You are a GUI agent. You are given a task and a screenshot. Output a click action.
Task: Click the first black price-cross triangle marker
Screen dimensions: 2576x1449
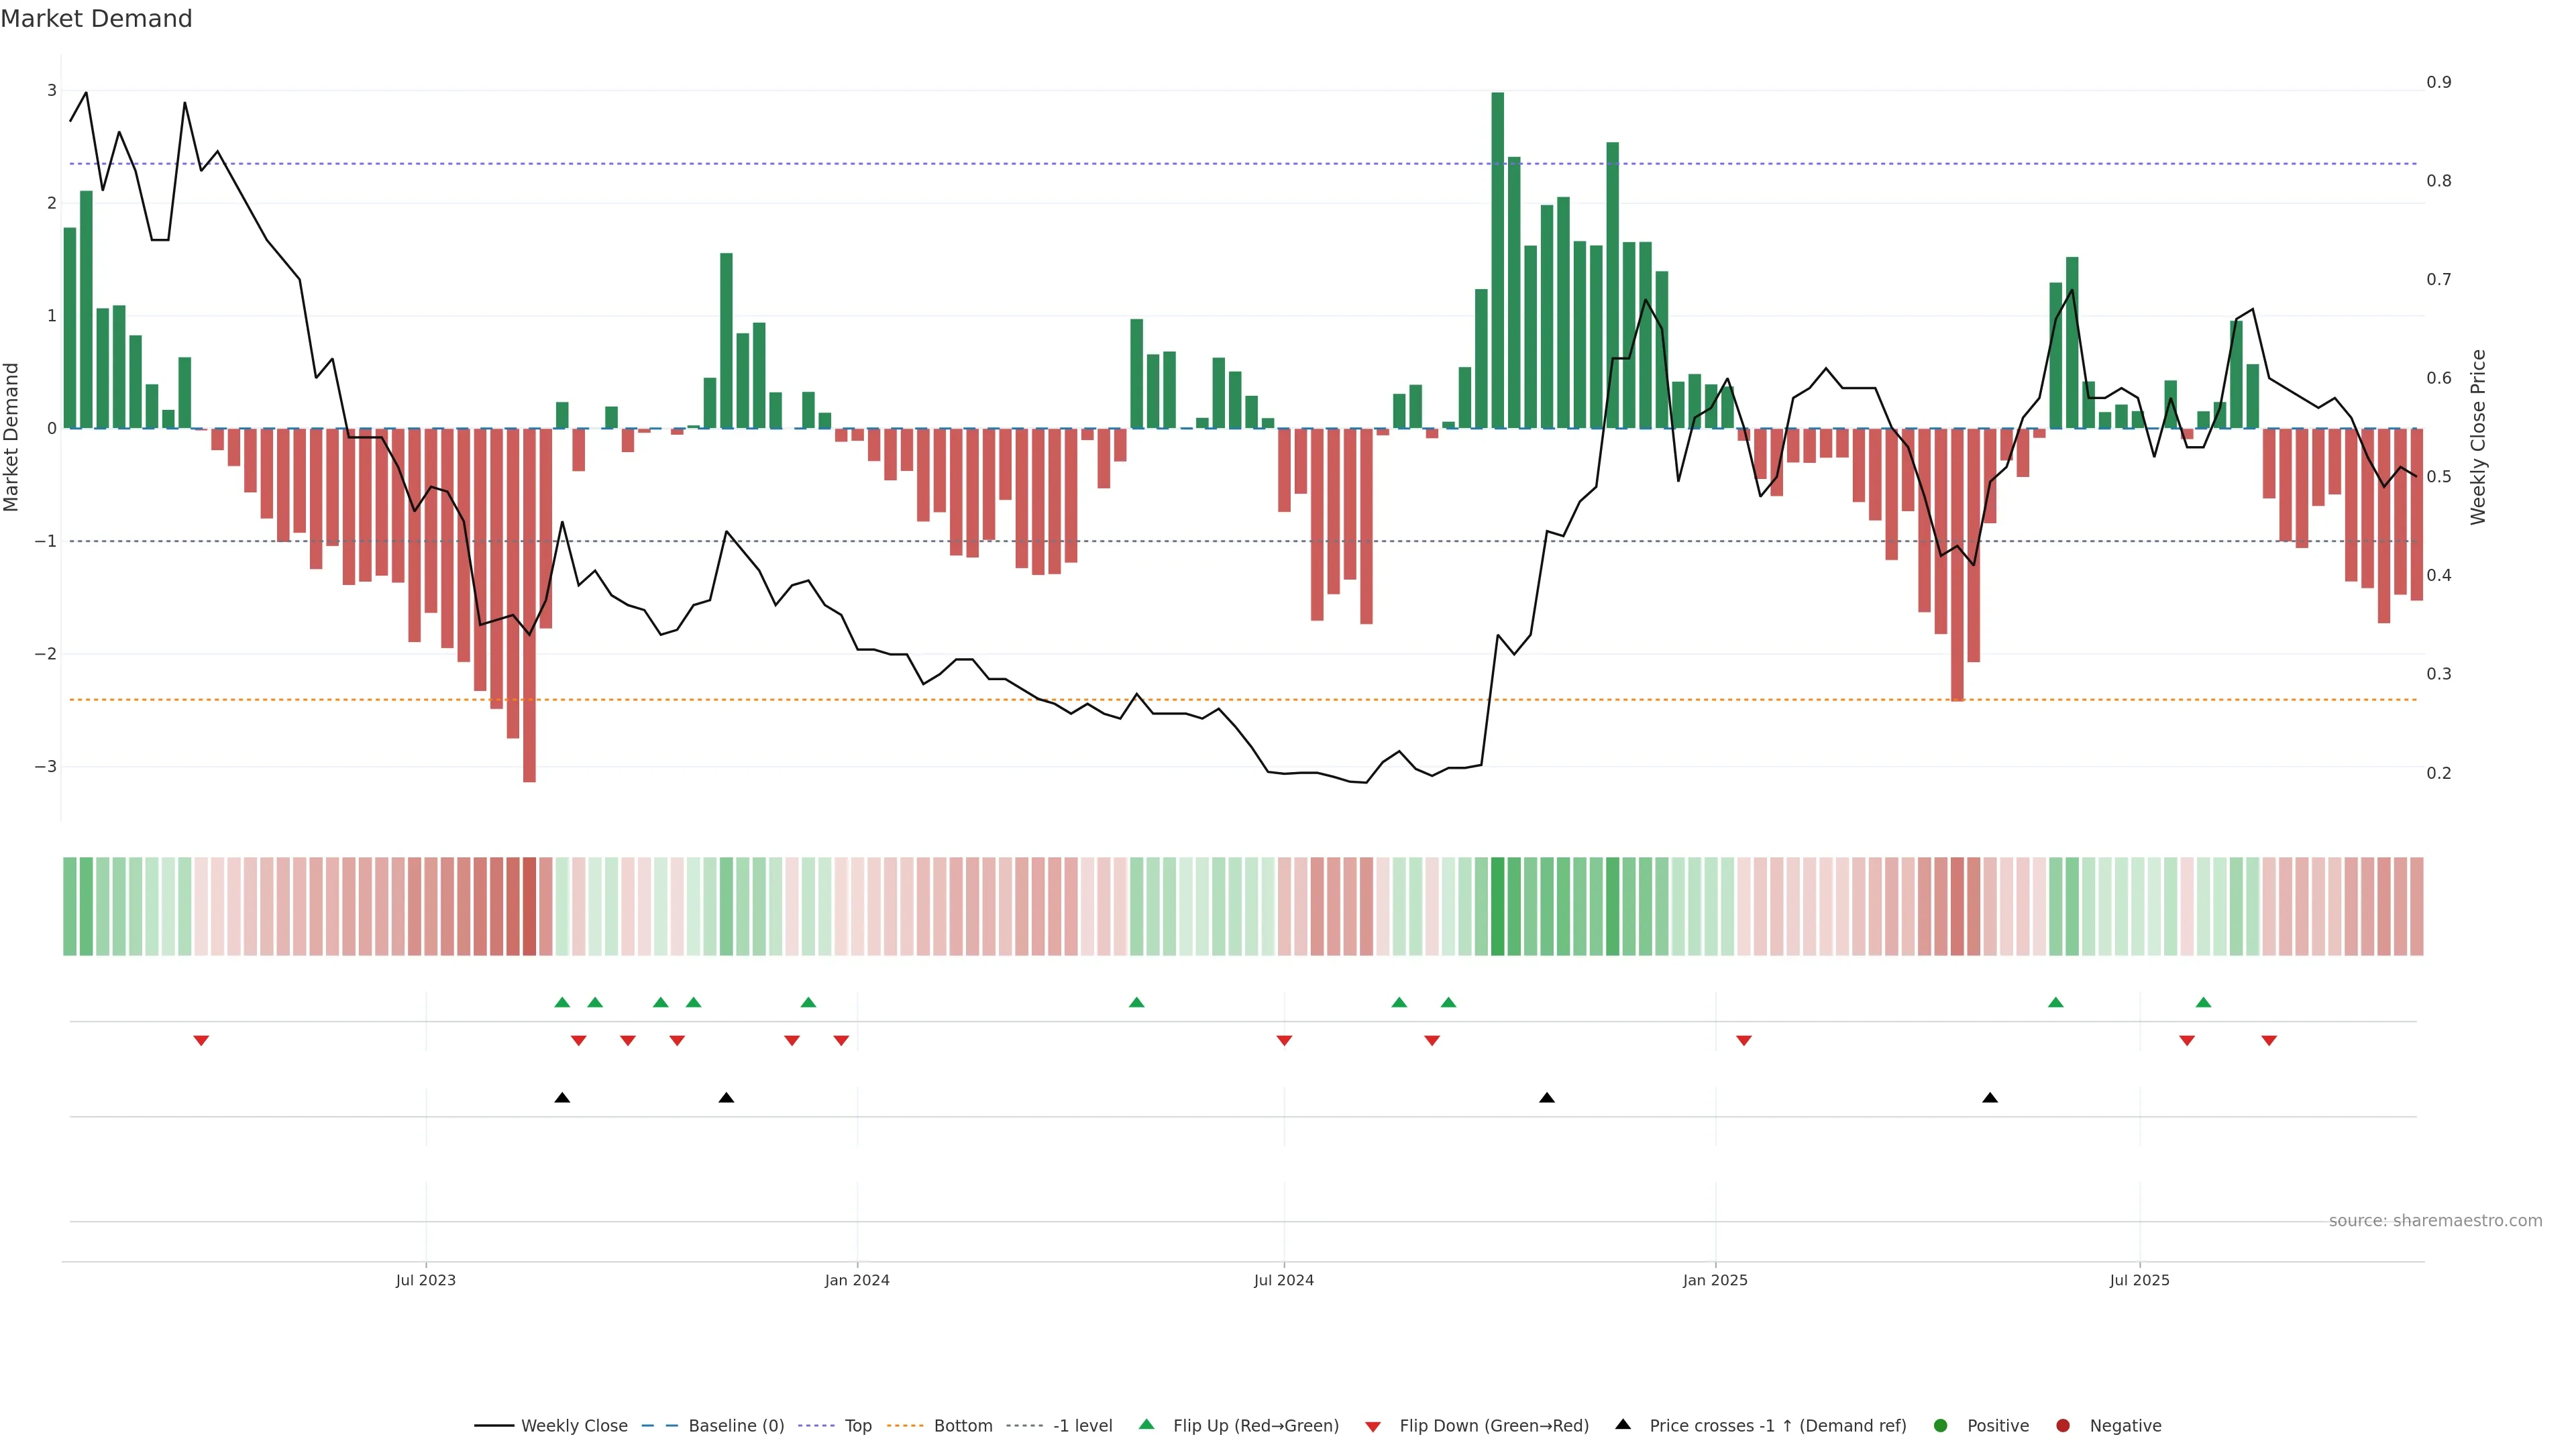tap(562, 1098)
